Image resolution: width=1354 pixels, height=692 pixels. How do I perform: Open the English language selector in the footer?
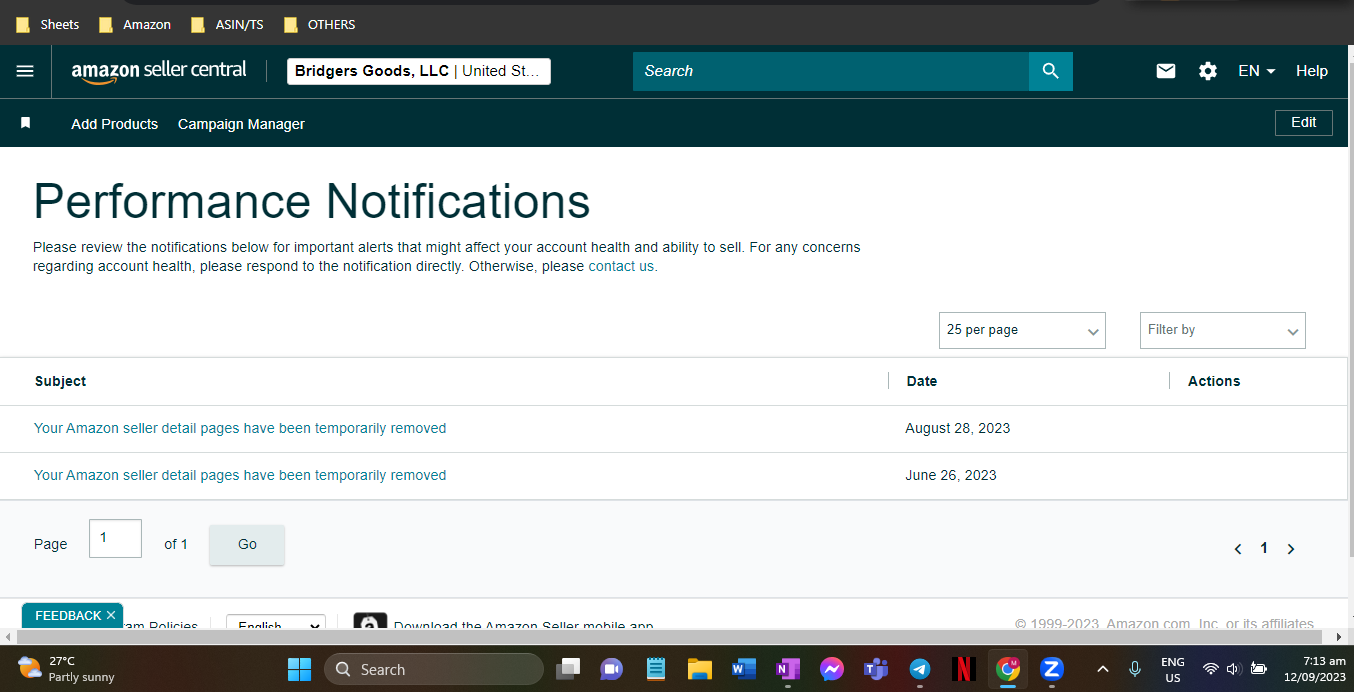[276, 623]
